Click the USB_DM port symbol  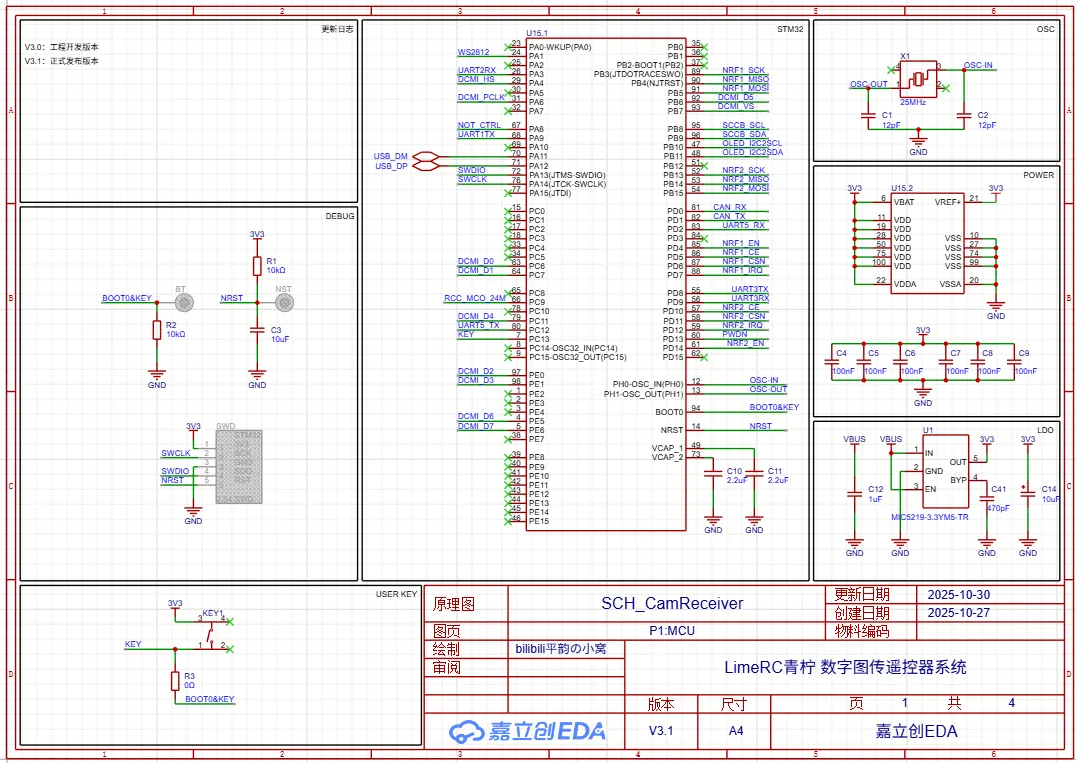coord(425,156)
